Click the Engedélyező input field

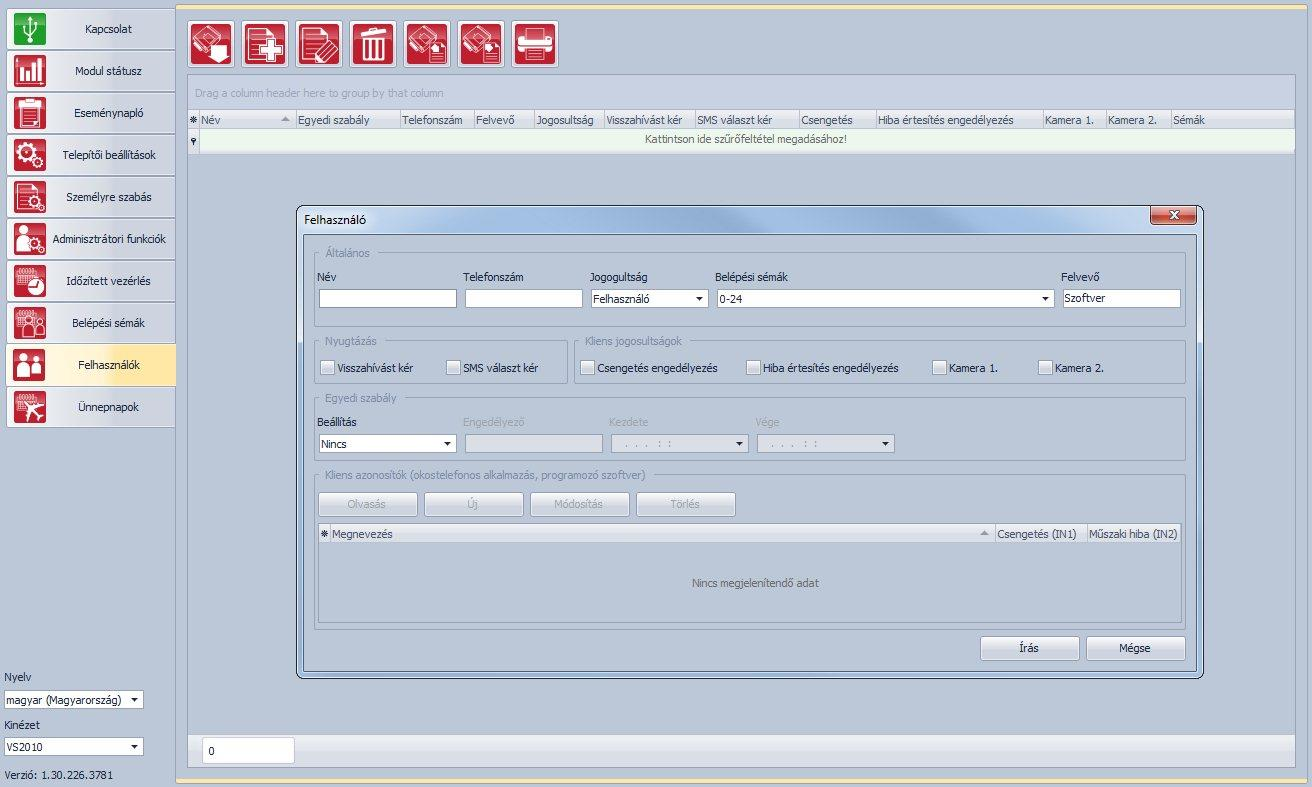tap(534, 443)
